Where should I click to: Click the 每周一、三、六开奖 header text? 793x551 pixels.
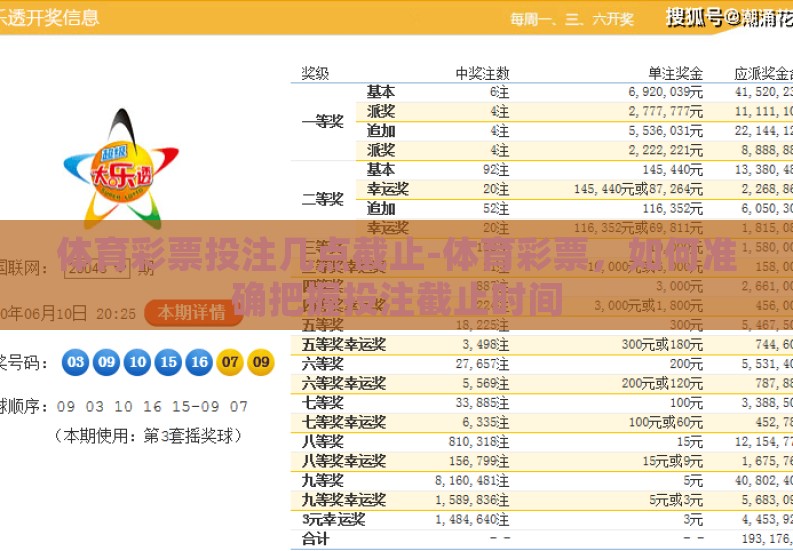click(572, 19)
